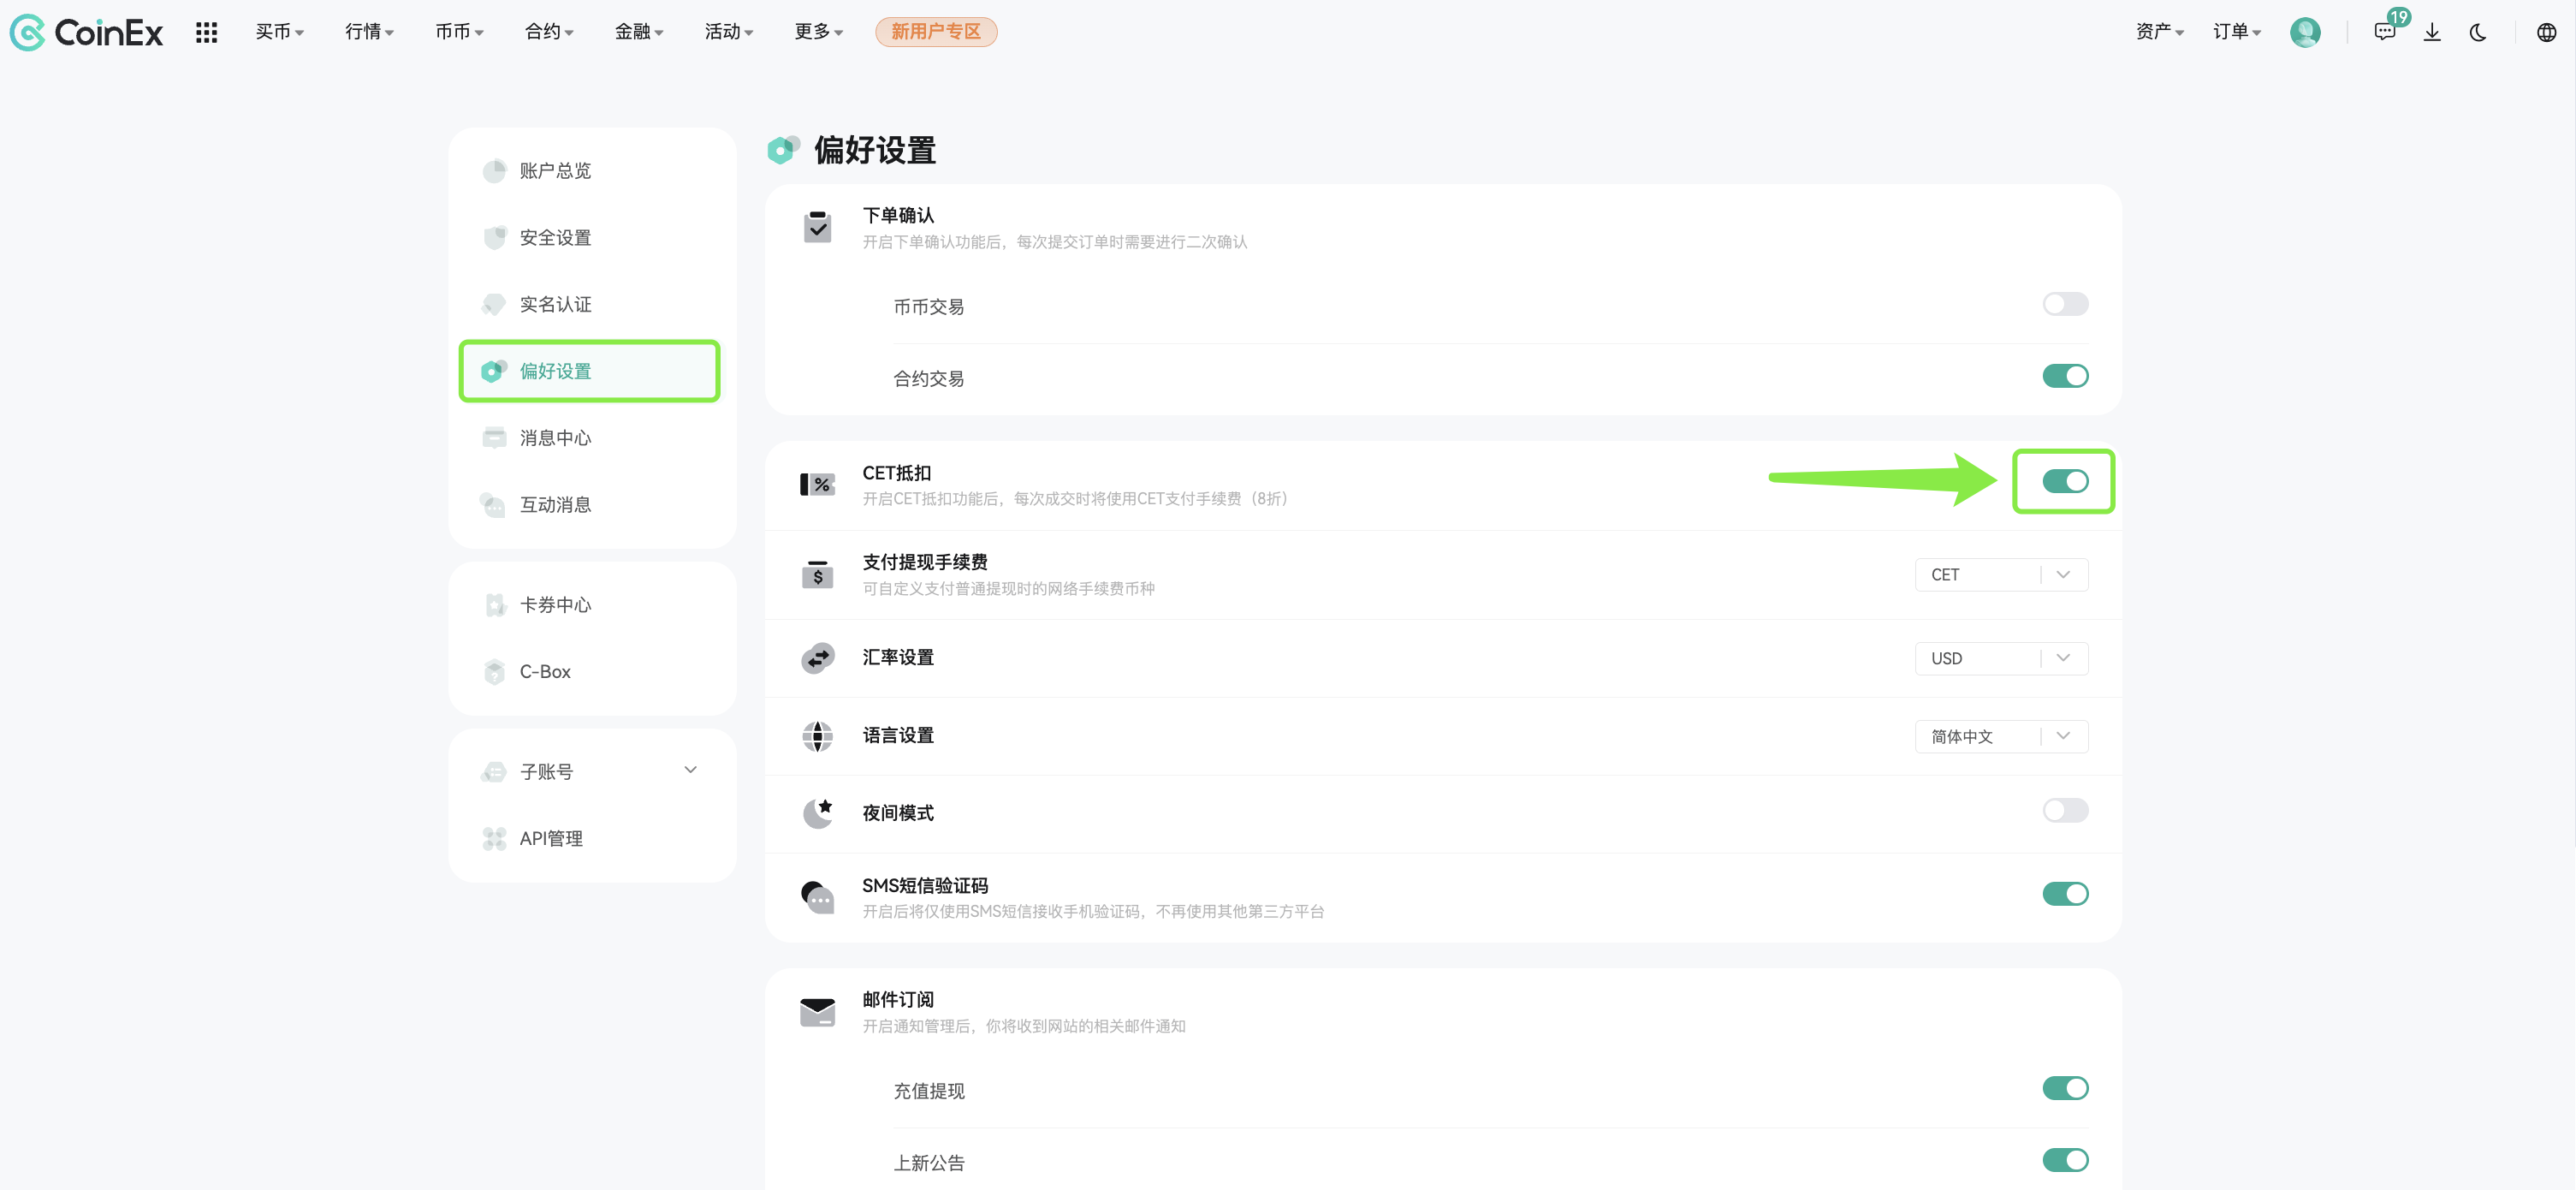The image size is (2576, 1190).
Task: Click the download app icon
Action: pos(2432,32)
